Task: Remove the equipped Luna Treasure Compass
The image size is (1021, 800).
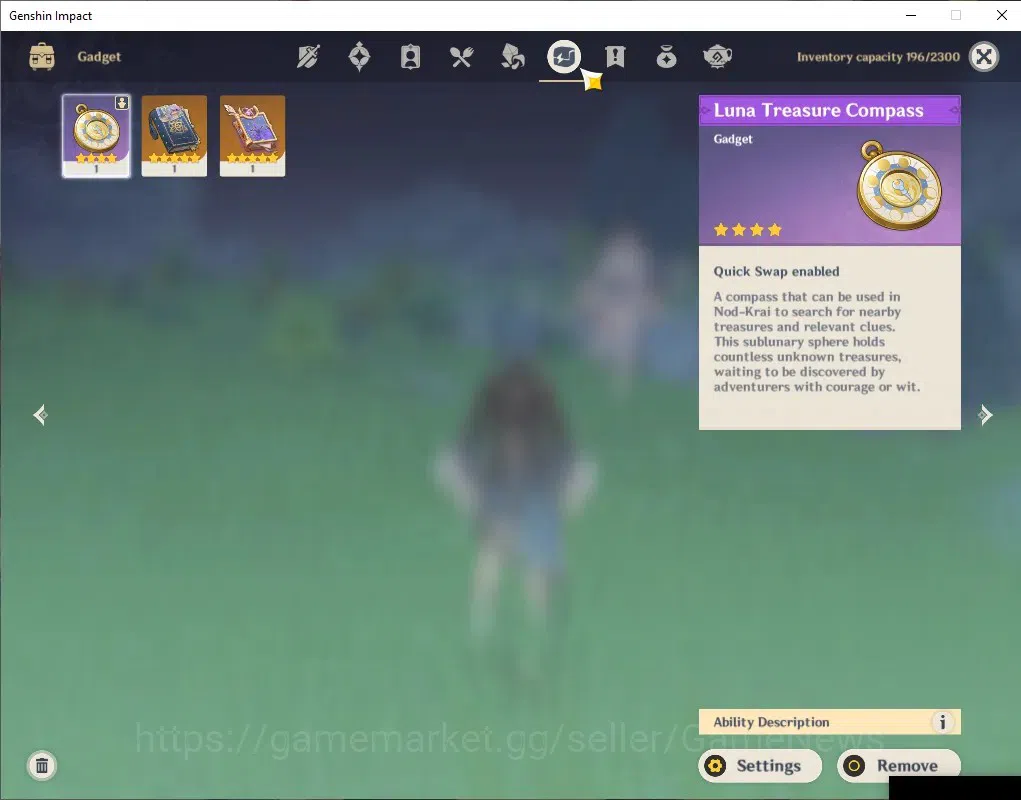Action: click(x=899, y=766)
